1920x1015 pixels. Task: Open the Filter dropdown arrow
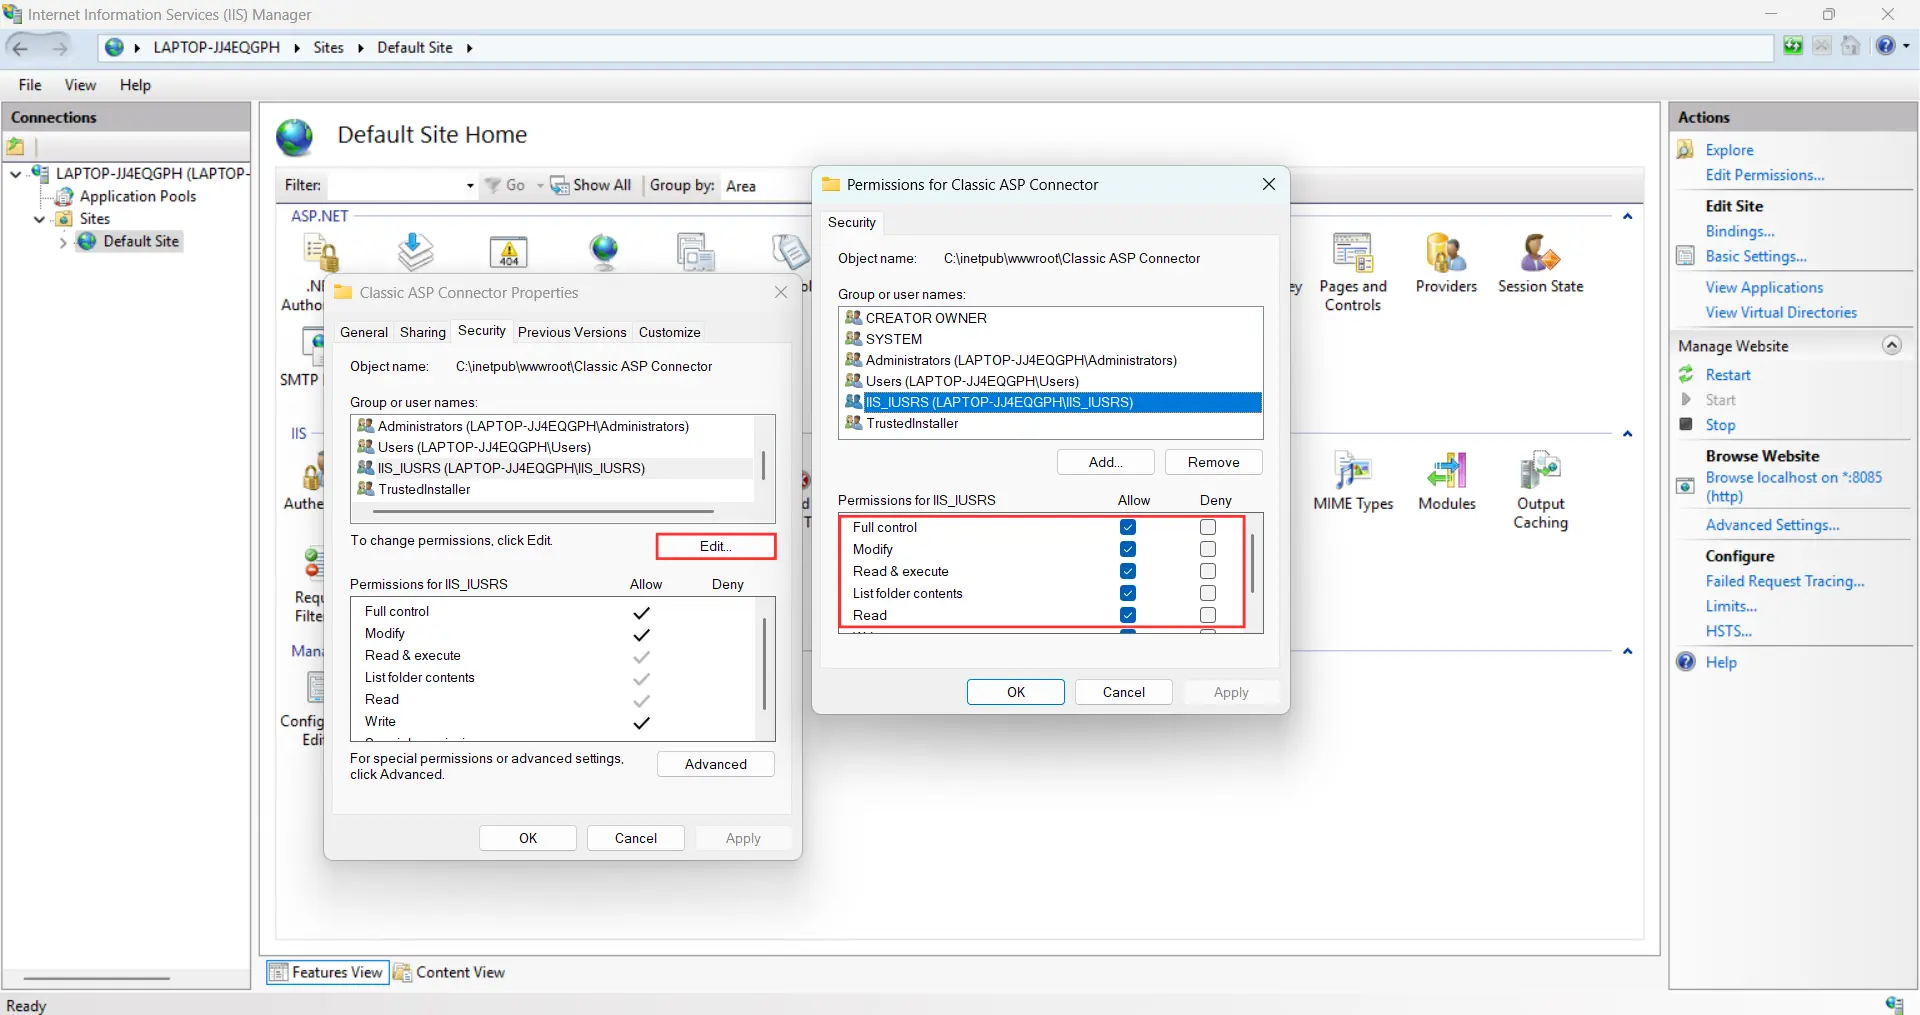coord(470,186)
